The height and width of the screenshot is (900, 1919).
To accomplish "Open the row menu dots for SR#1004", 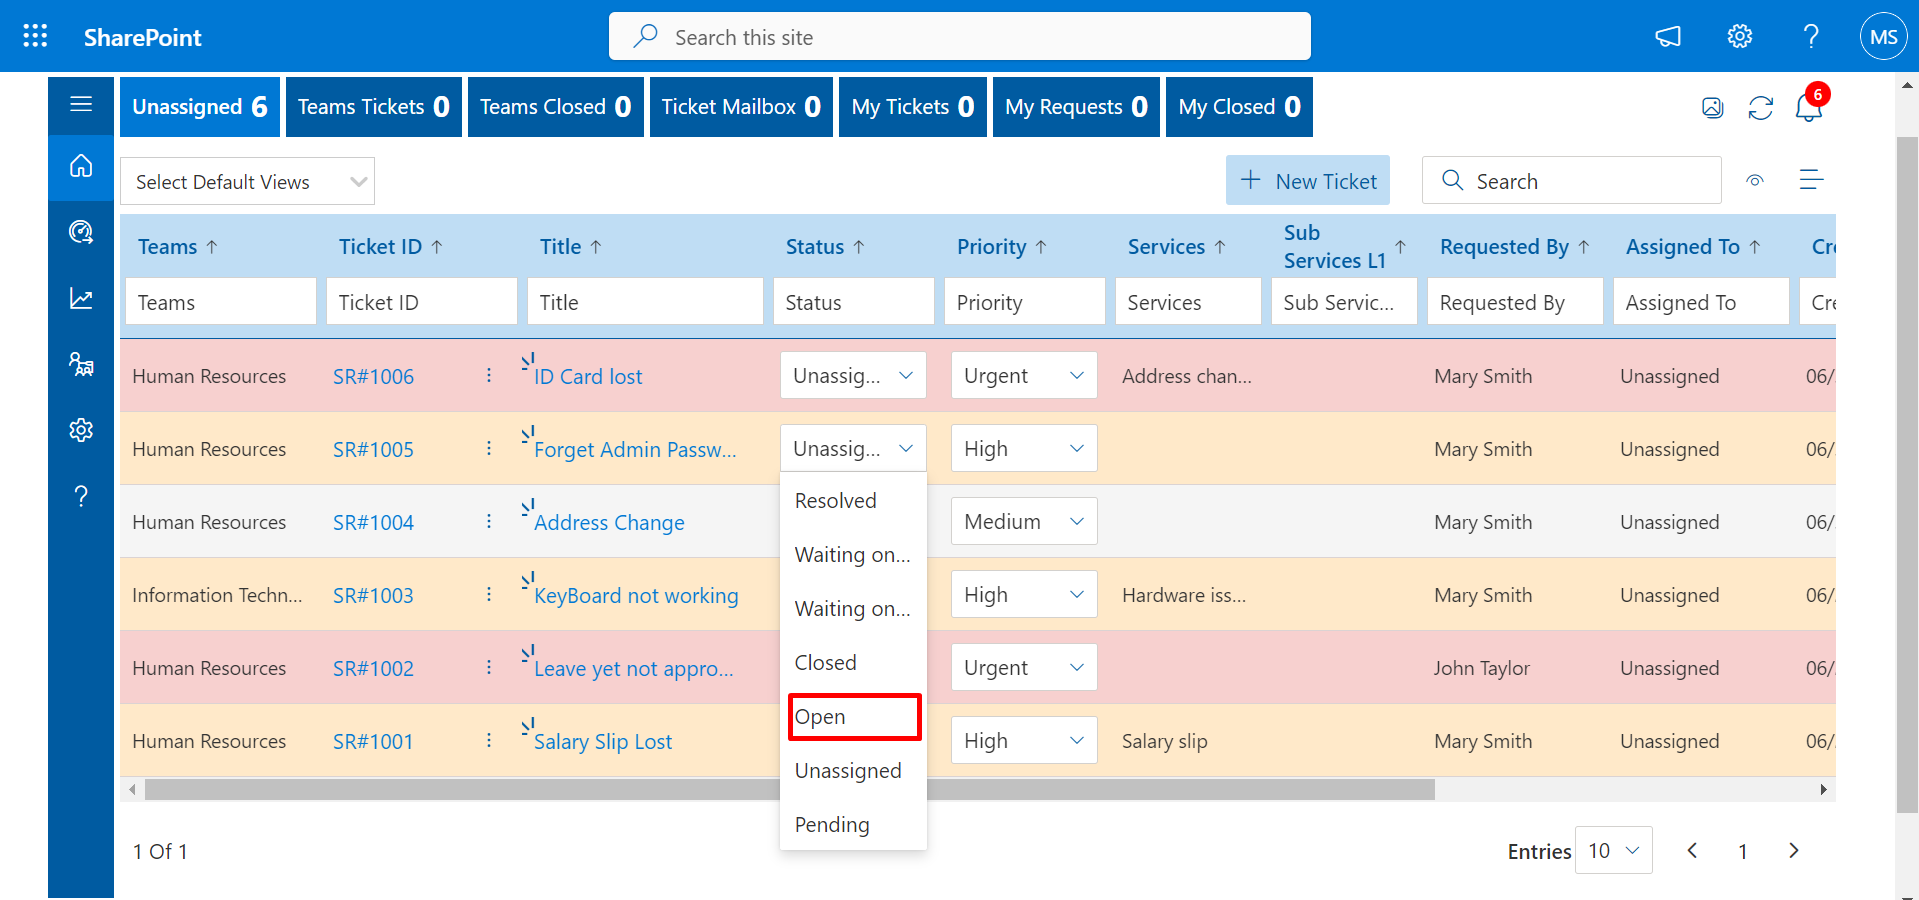I will [x=489, y=521].
